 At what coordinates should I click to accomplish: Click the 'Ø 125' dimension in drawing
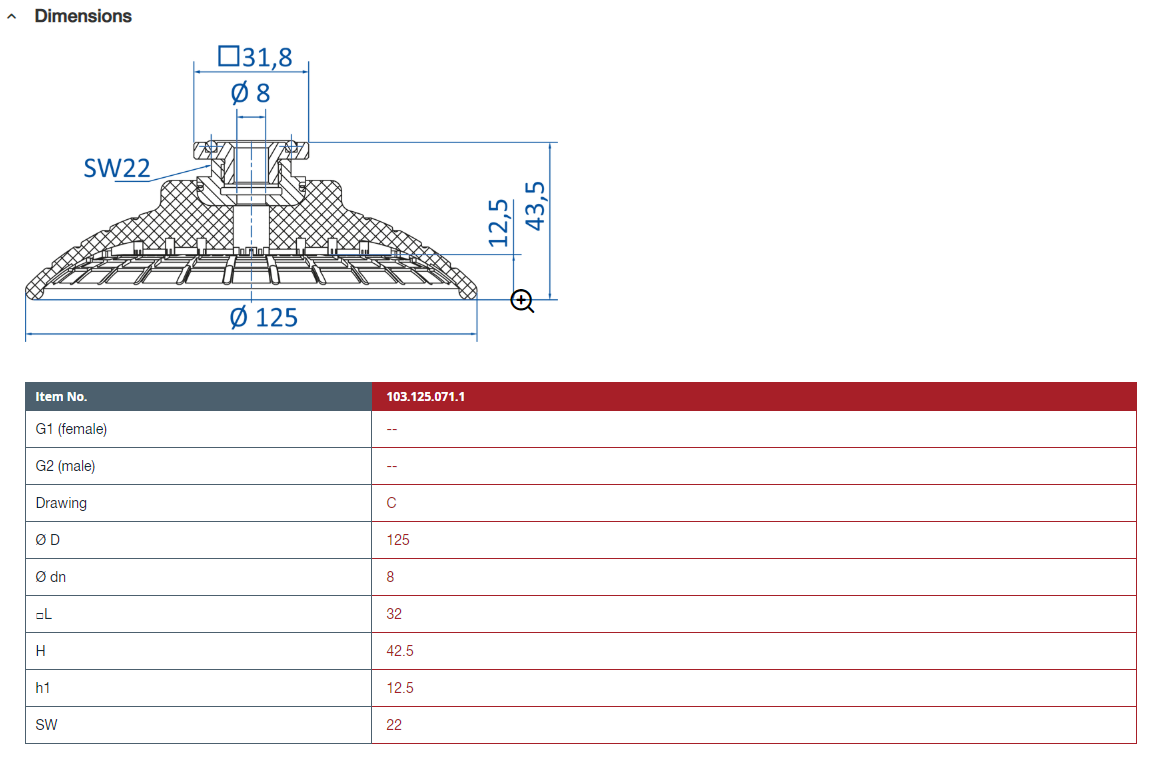coord(264,317)
